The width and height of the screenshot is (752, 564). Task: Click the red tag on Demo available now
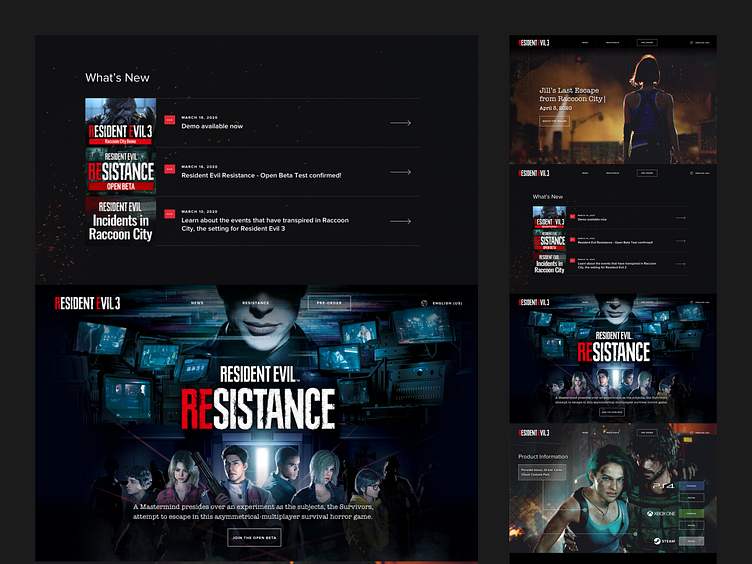pos(169,120)
